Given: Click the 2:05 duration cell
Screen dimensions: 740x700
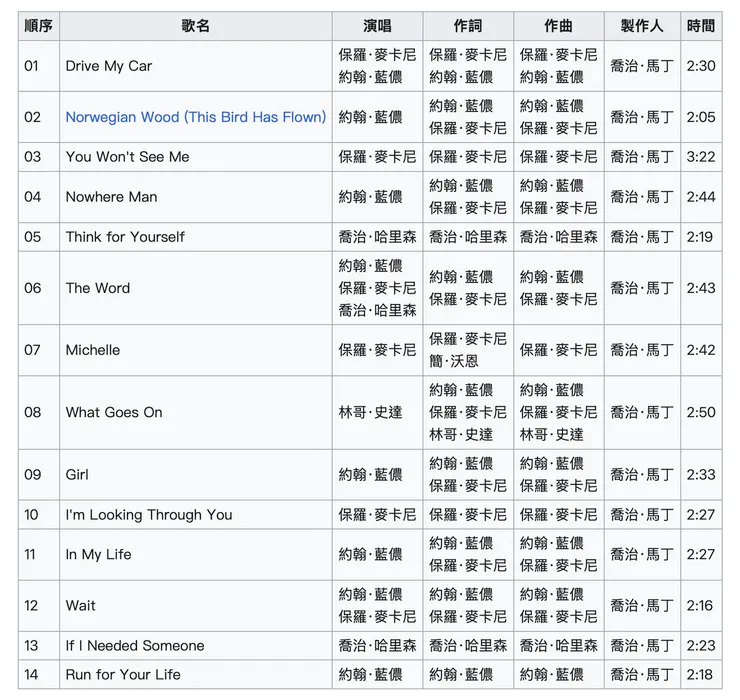Looking at the screenshot, I should point(701,117).
